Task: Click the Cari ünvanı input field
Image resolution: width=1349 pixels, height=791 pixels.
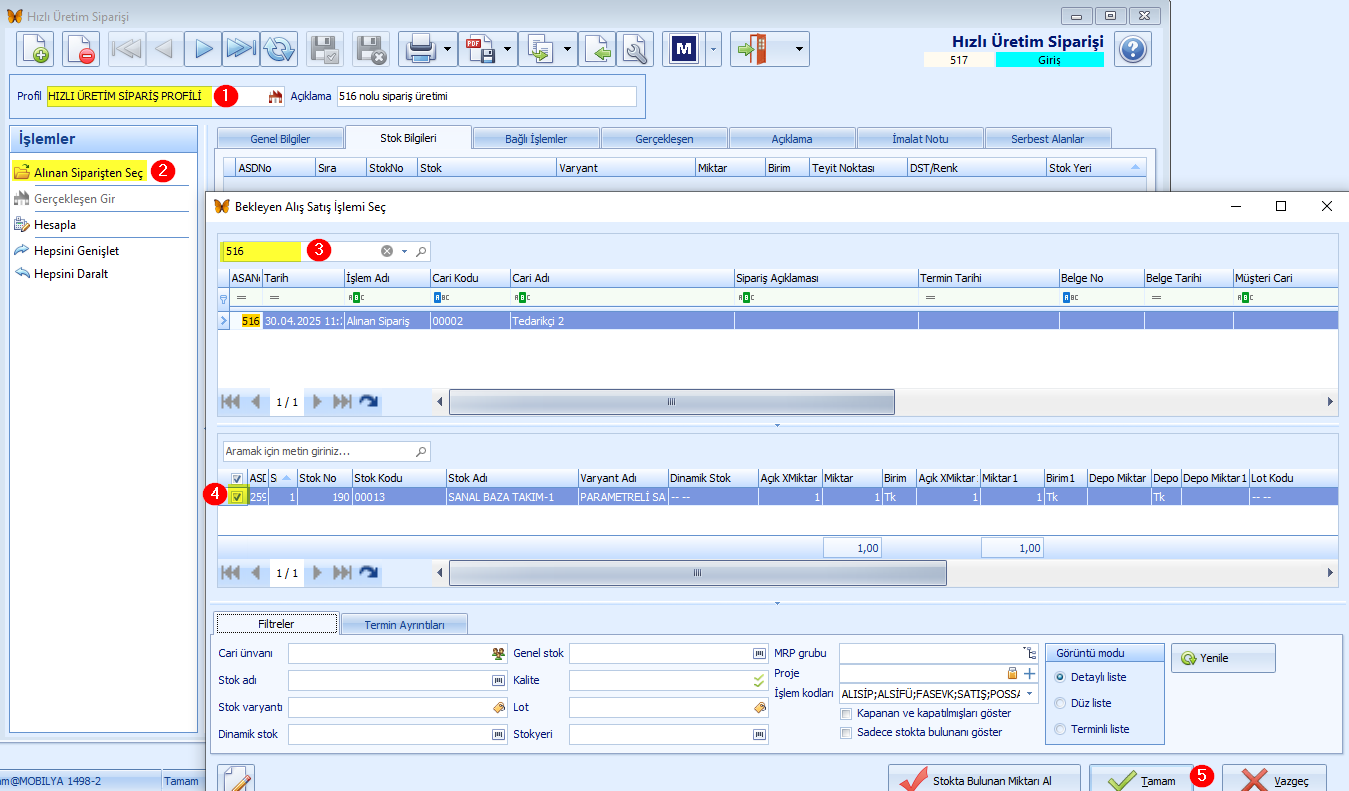Action: [x=398, y=654]
